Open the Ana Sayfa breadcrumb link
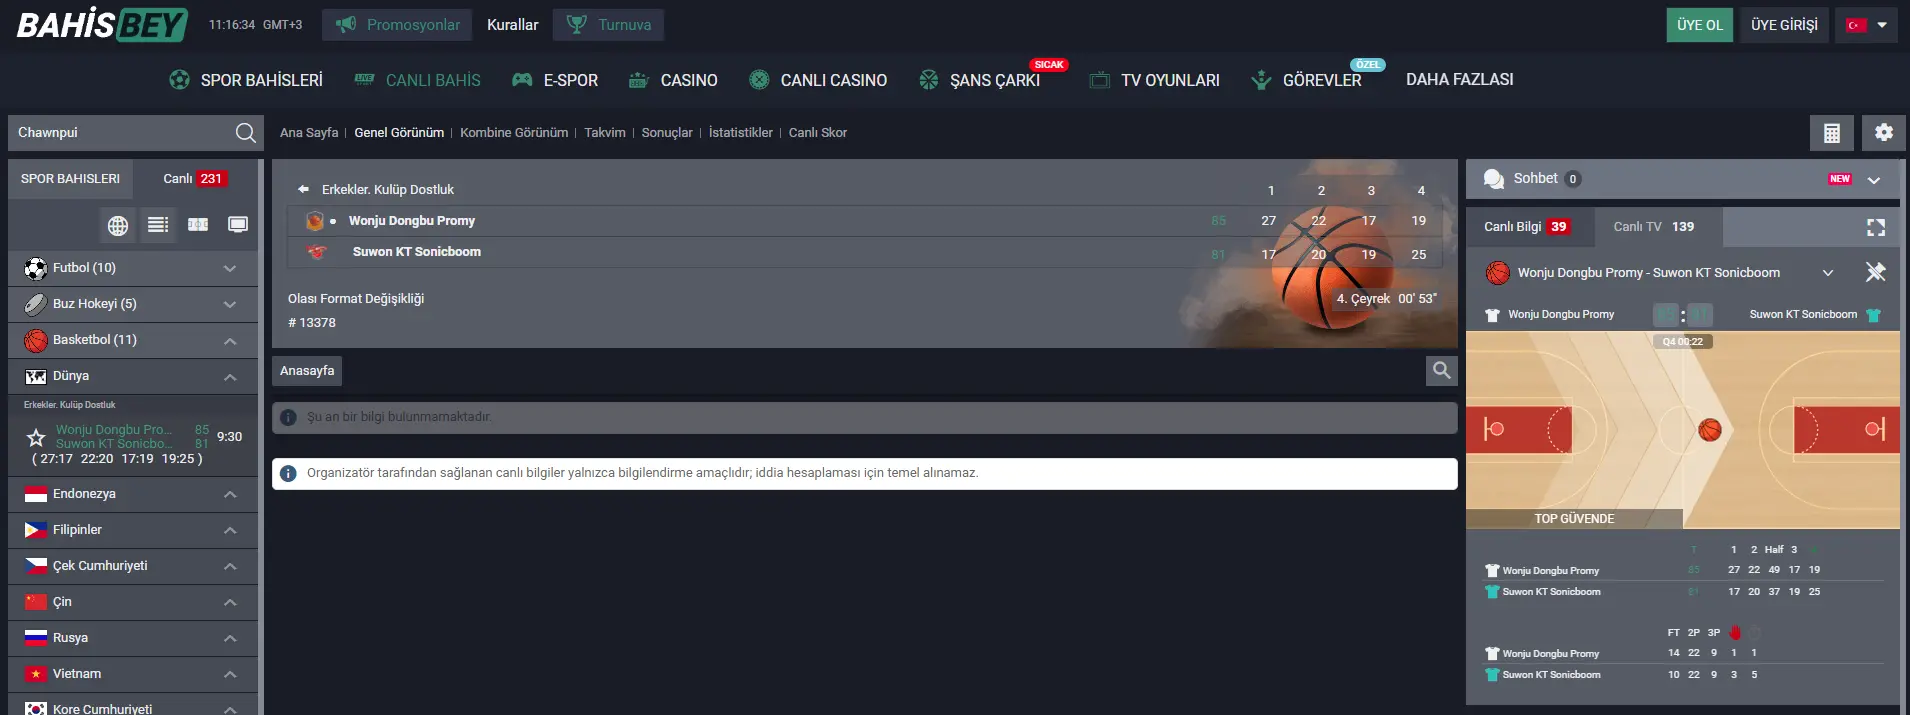Viewport: 1910px width, 715px height. tap(309, 132)
